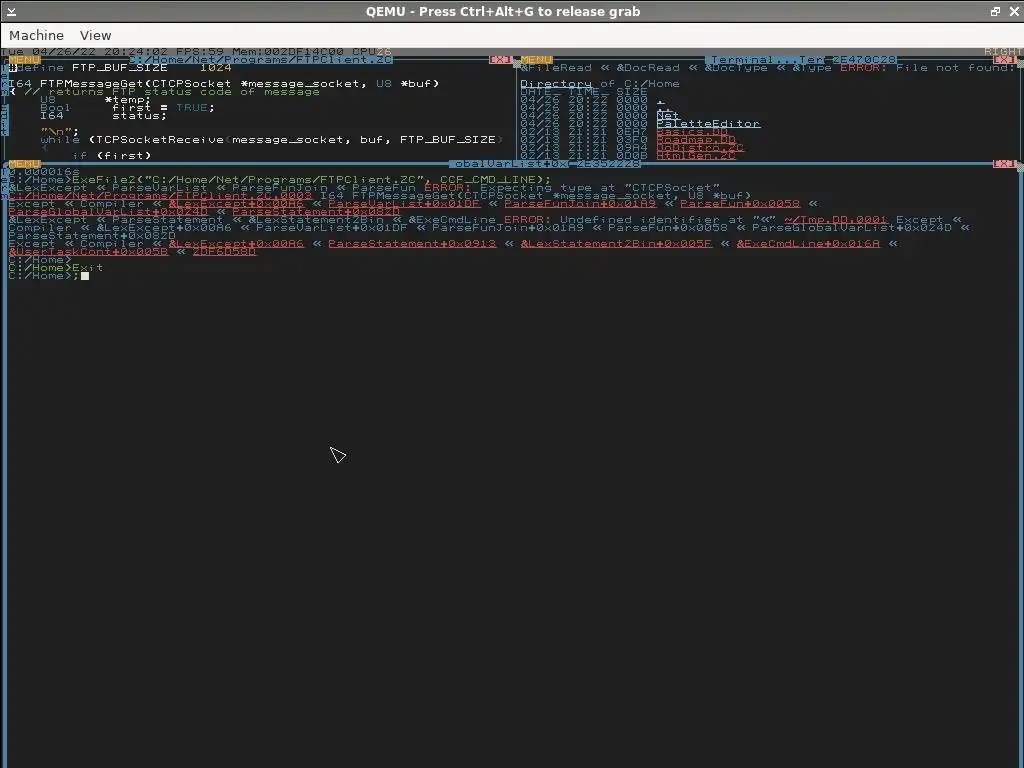
Task: Follow the ParseStatement+0x082D link
Action: [x=316, y=212]
